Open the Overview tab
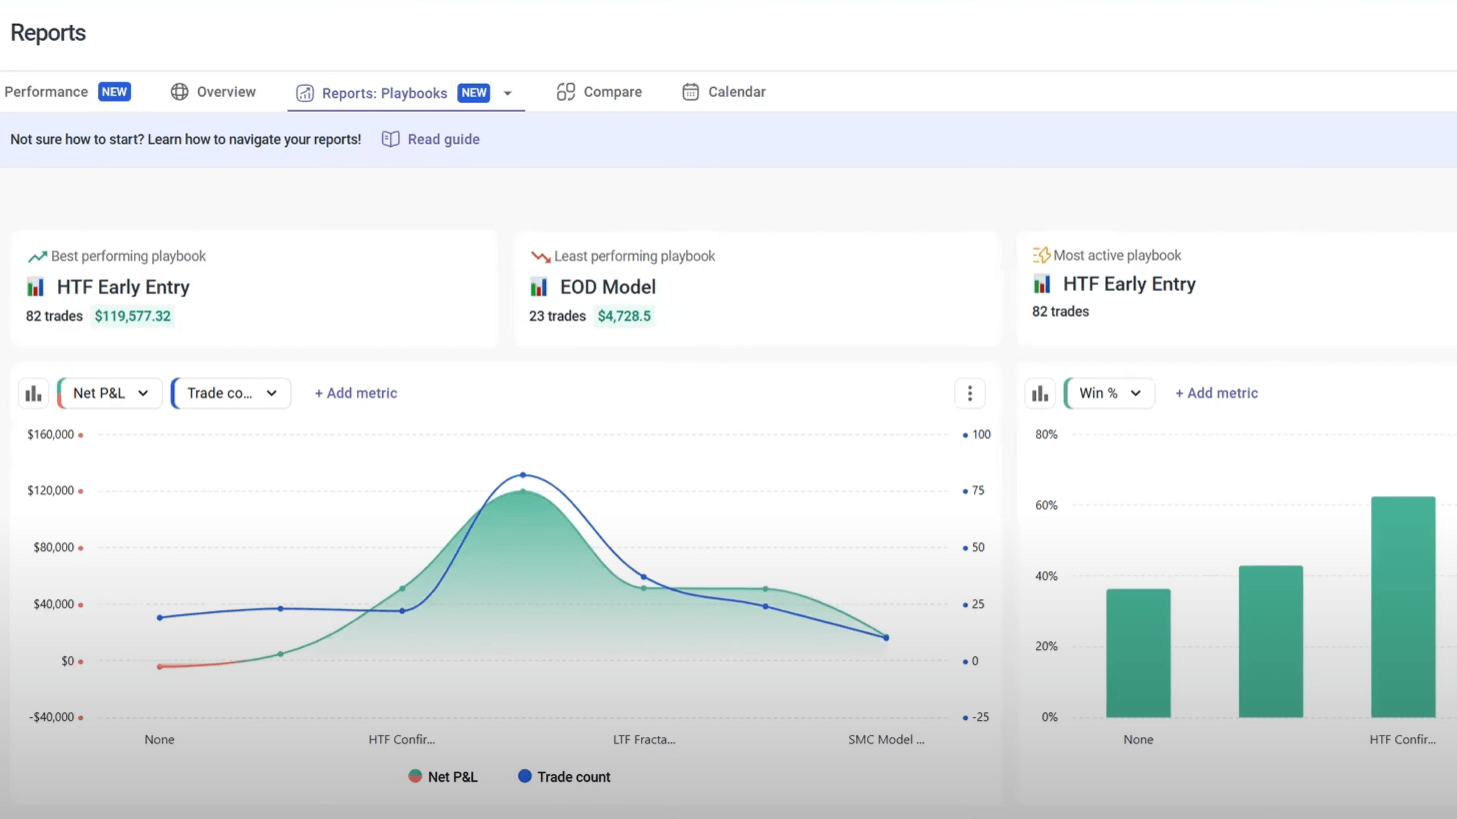Screen dimensions: 1457x819 coord(226,92)
